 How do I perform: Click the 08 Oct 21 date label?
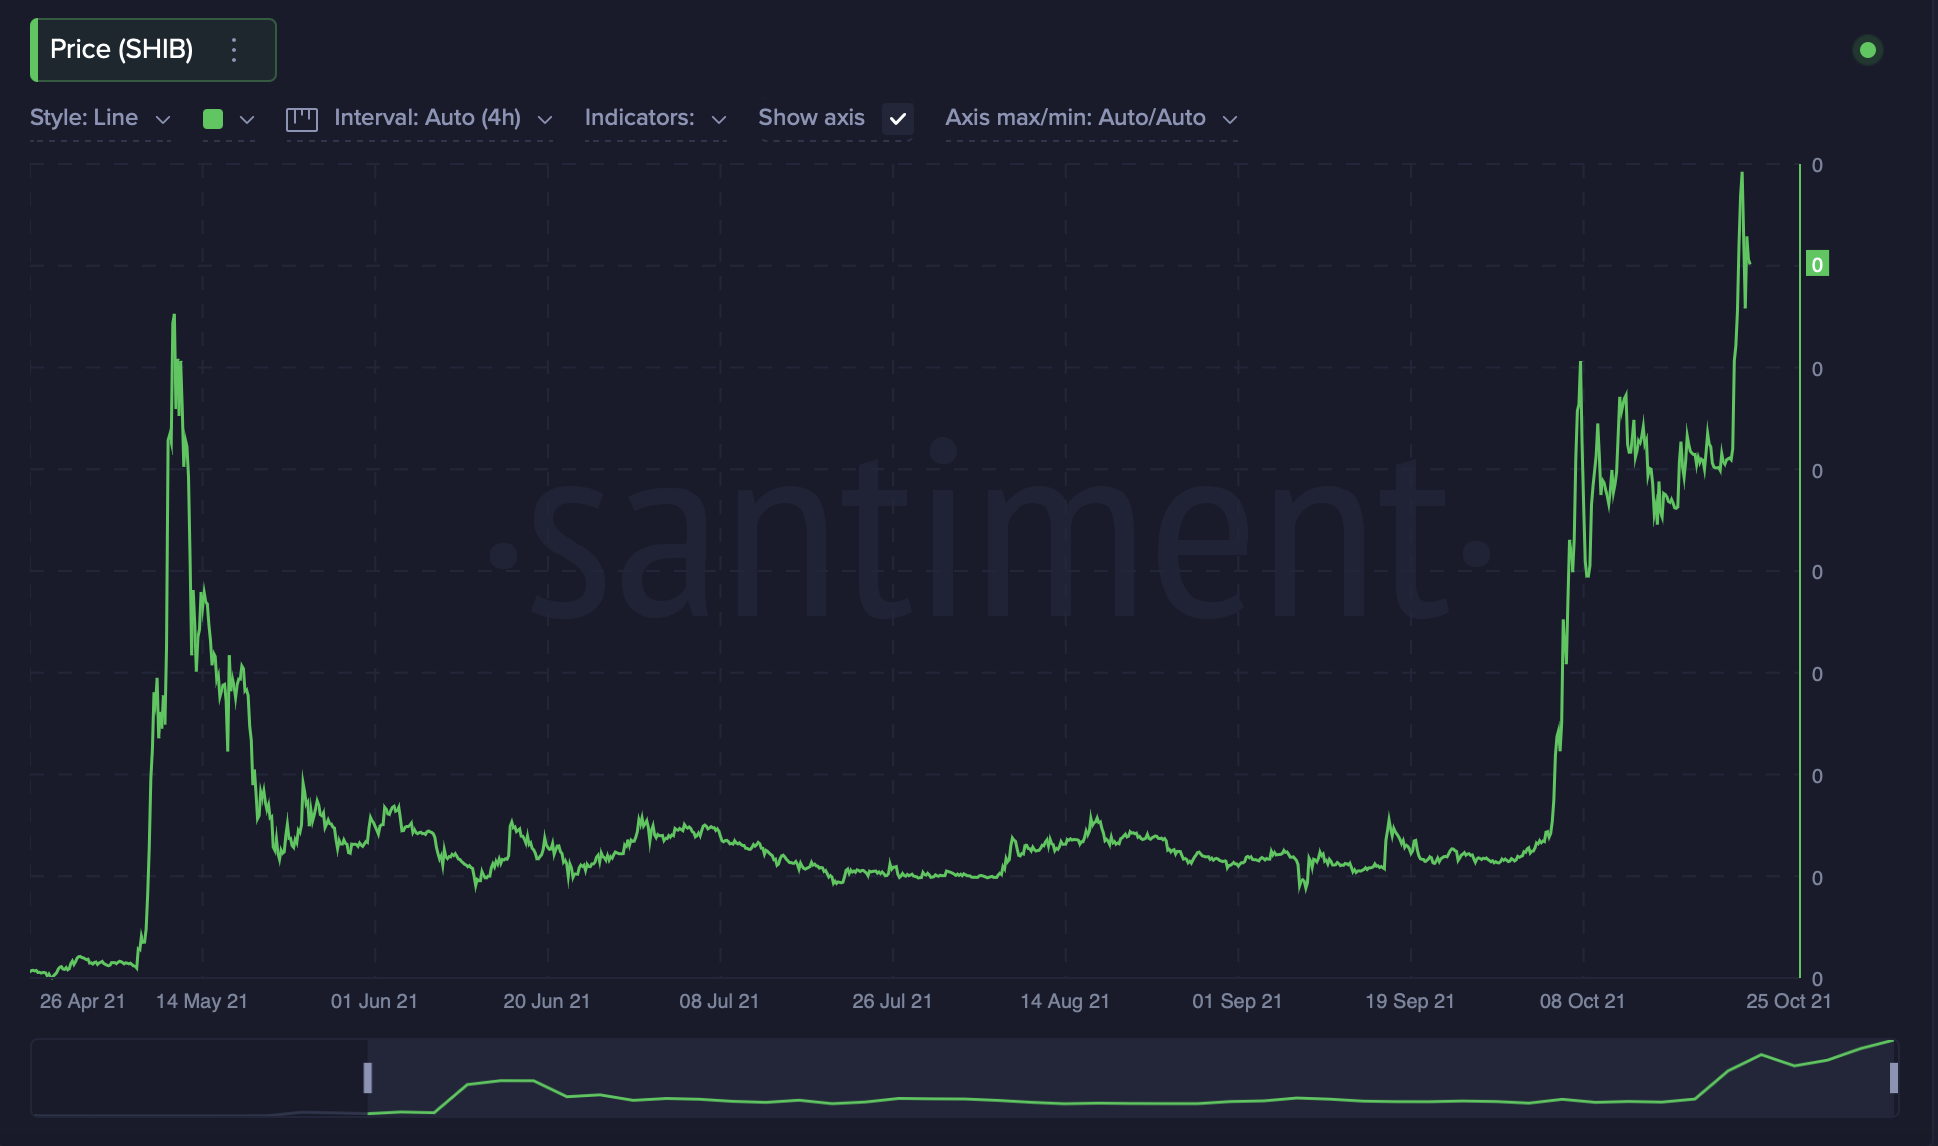coord(1582,1001)
